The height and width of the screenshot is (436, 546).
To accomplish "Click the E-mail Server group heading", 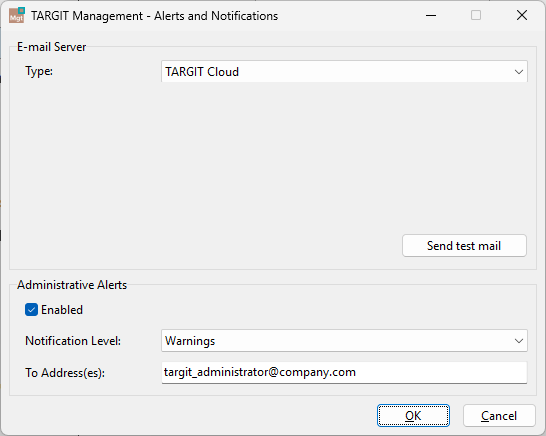I will pyautogui.click(x=52, y=47).
